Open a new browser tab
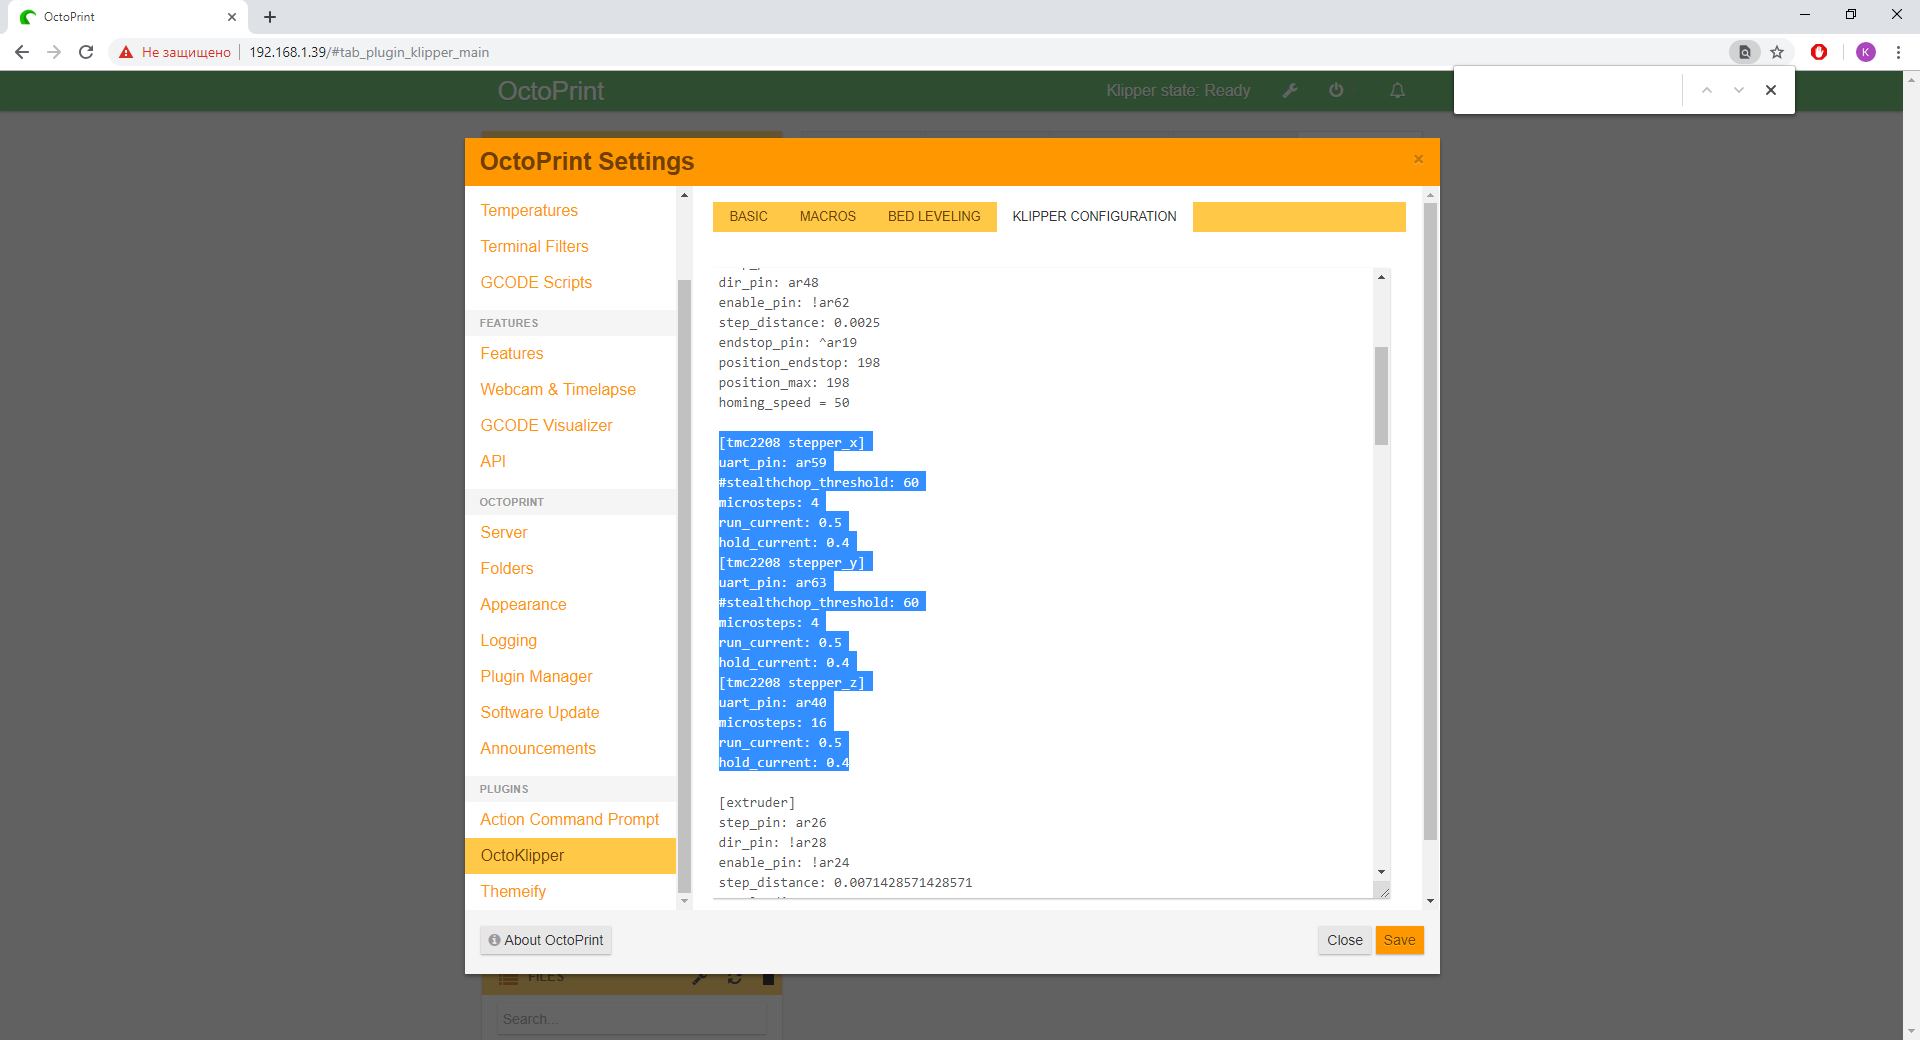Viewport: 1920px width, 1040px height. pos(270,17)
